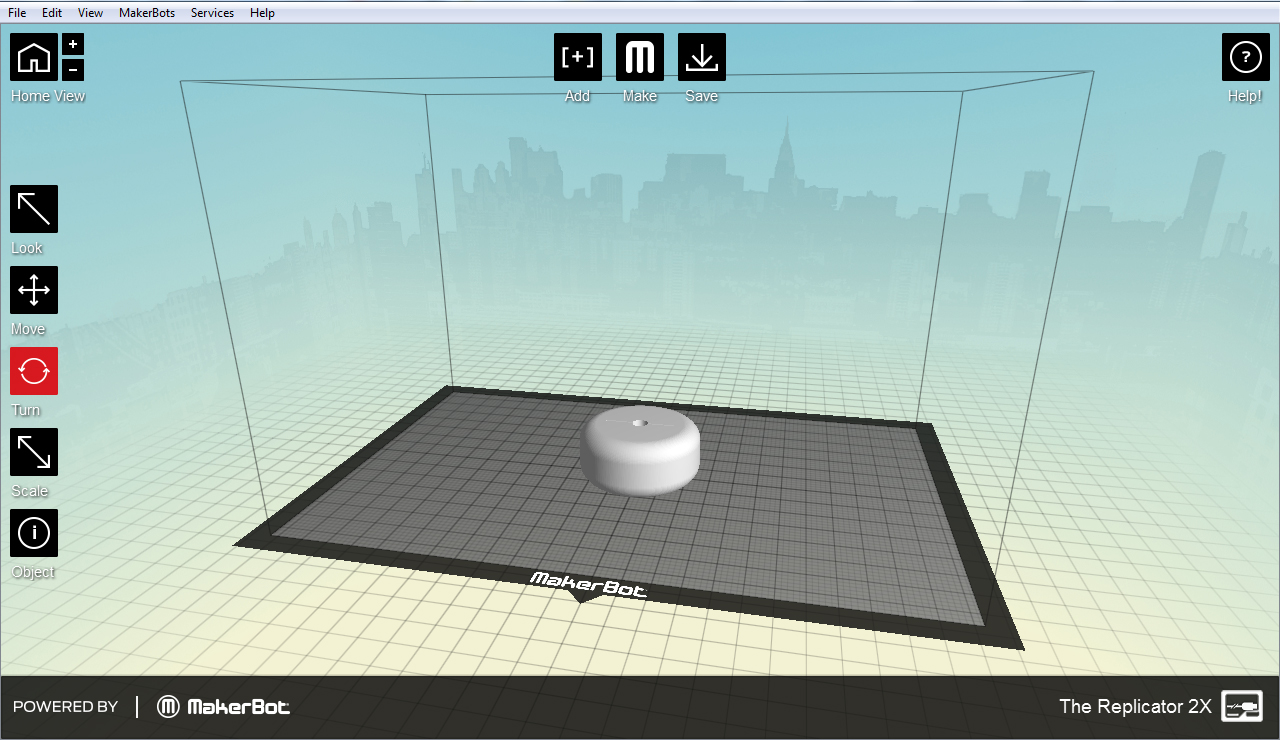This screenshot has width=1280, height=740.
Task: Select the Scale tool
Action: (x=34, y=452)
